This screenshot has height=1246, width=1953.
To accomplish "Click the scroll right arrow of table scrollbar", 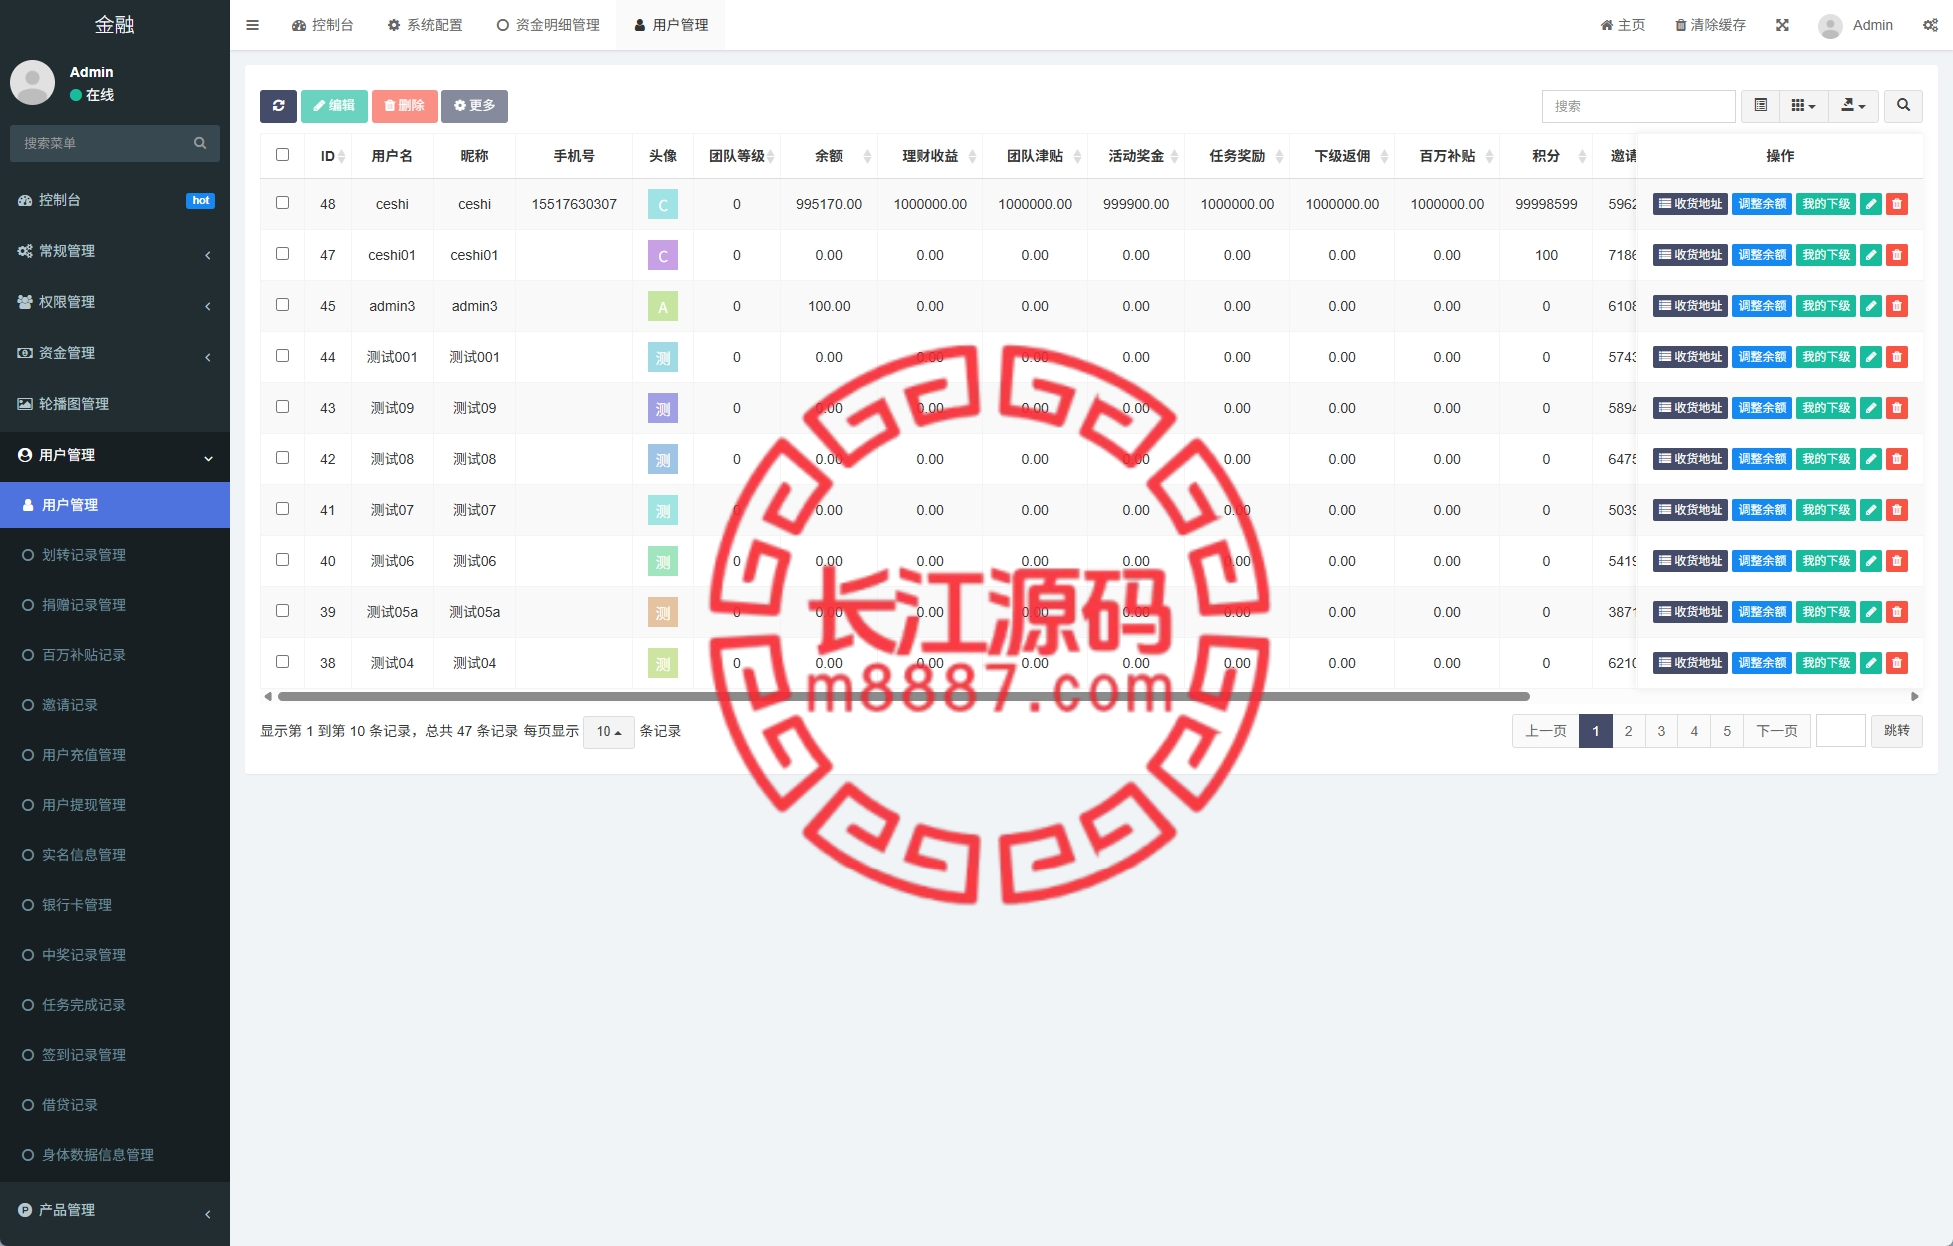I will pos(1914,696).
